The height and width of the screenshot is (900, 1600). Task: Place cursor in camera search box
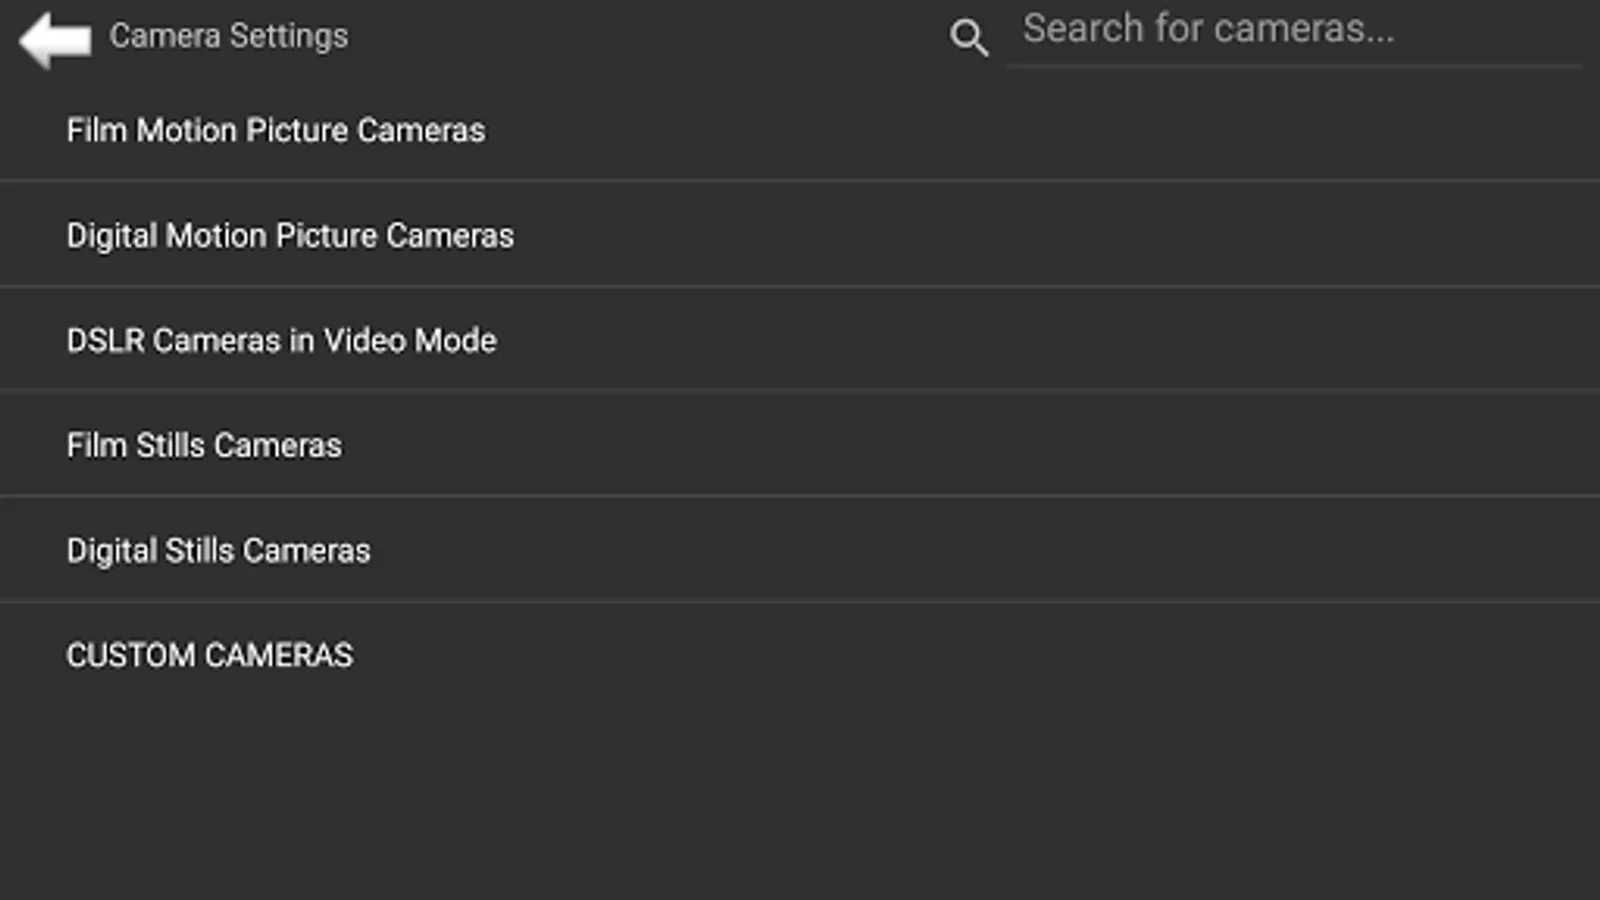tap(1294, 32)
